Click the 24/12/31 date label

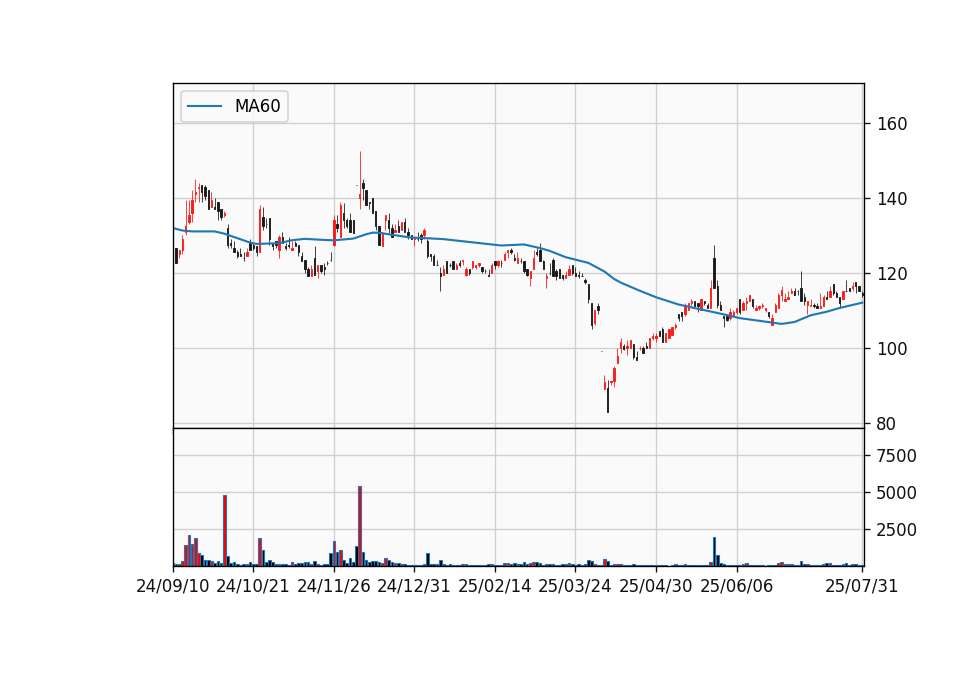pyautogui.click(x=414, y=586)
